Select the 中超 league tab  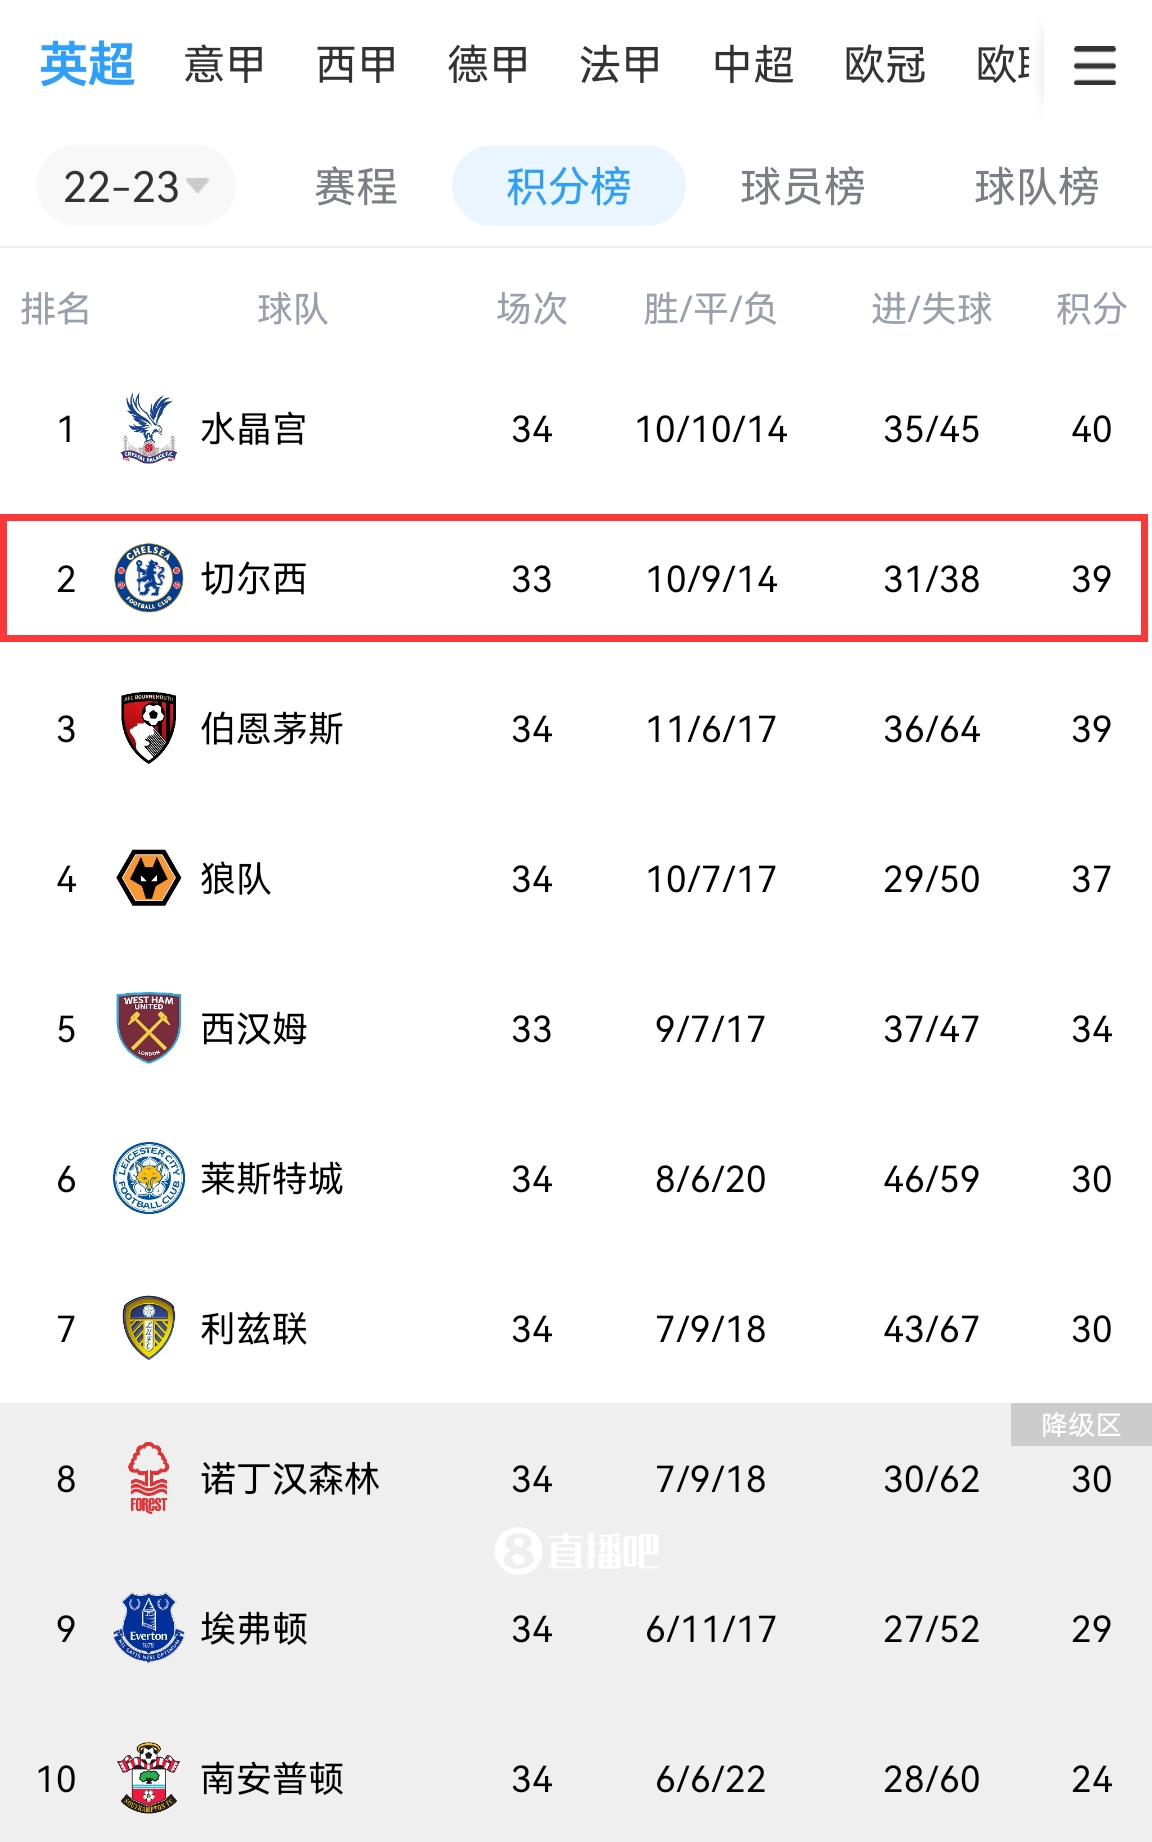pos(753,63)
